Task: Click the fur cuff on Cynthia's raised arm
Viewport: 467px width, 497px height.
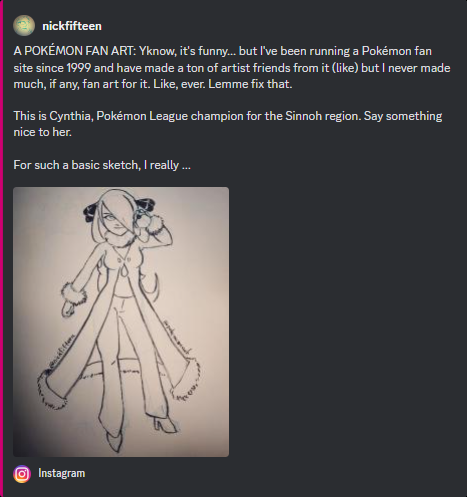Action: (154, 224)
